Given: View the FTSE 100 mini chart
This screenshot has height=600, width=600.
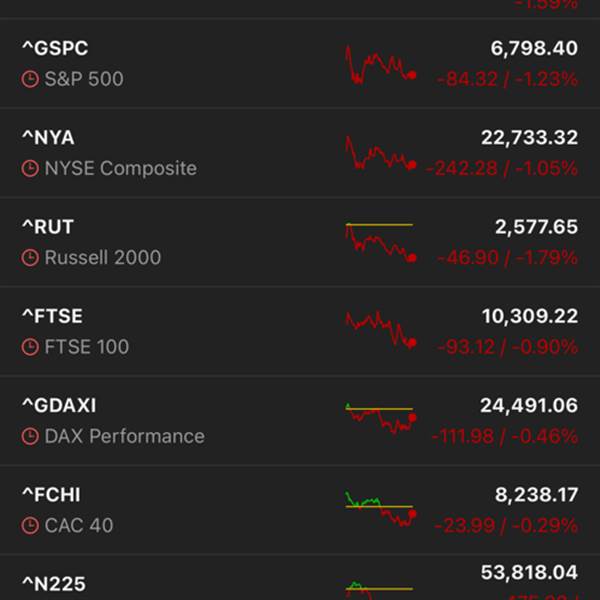Looking at the screenshot, I should click(380, 332).
